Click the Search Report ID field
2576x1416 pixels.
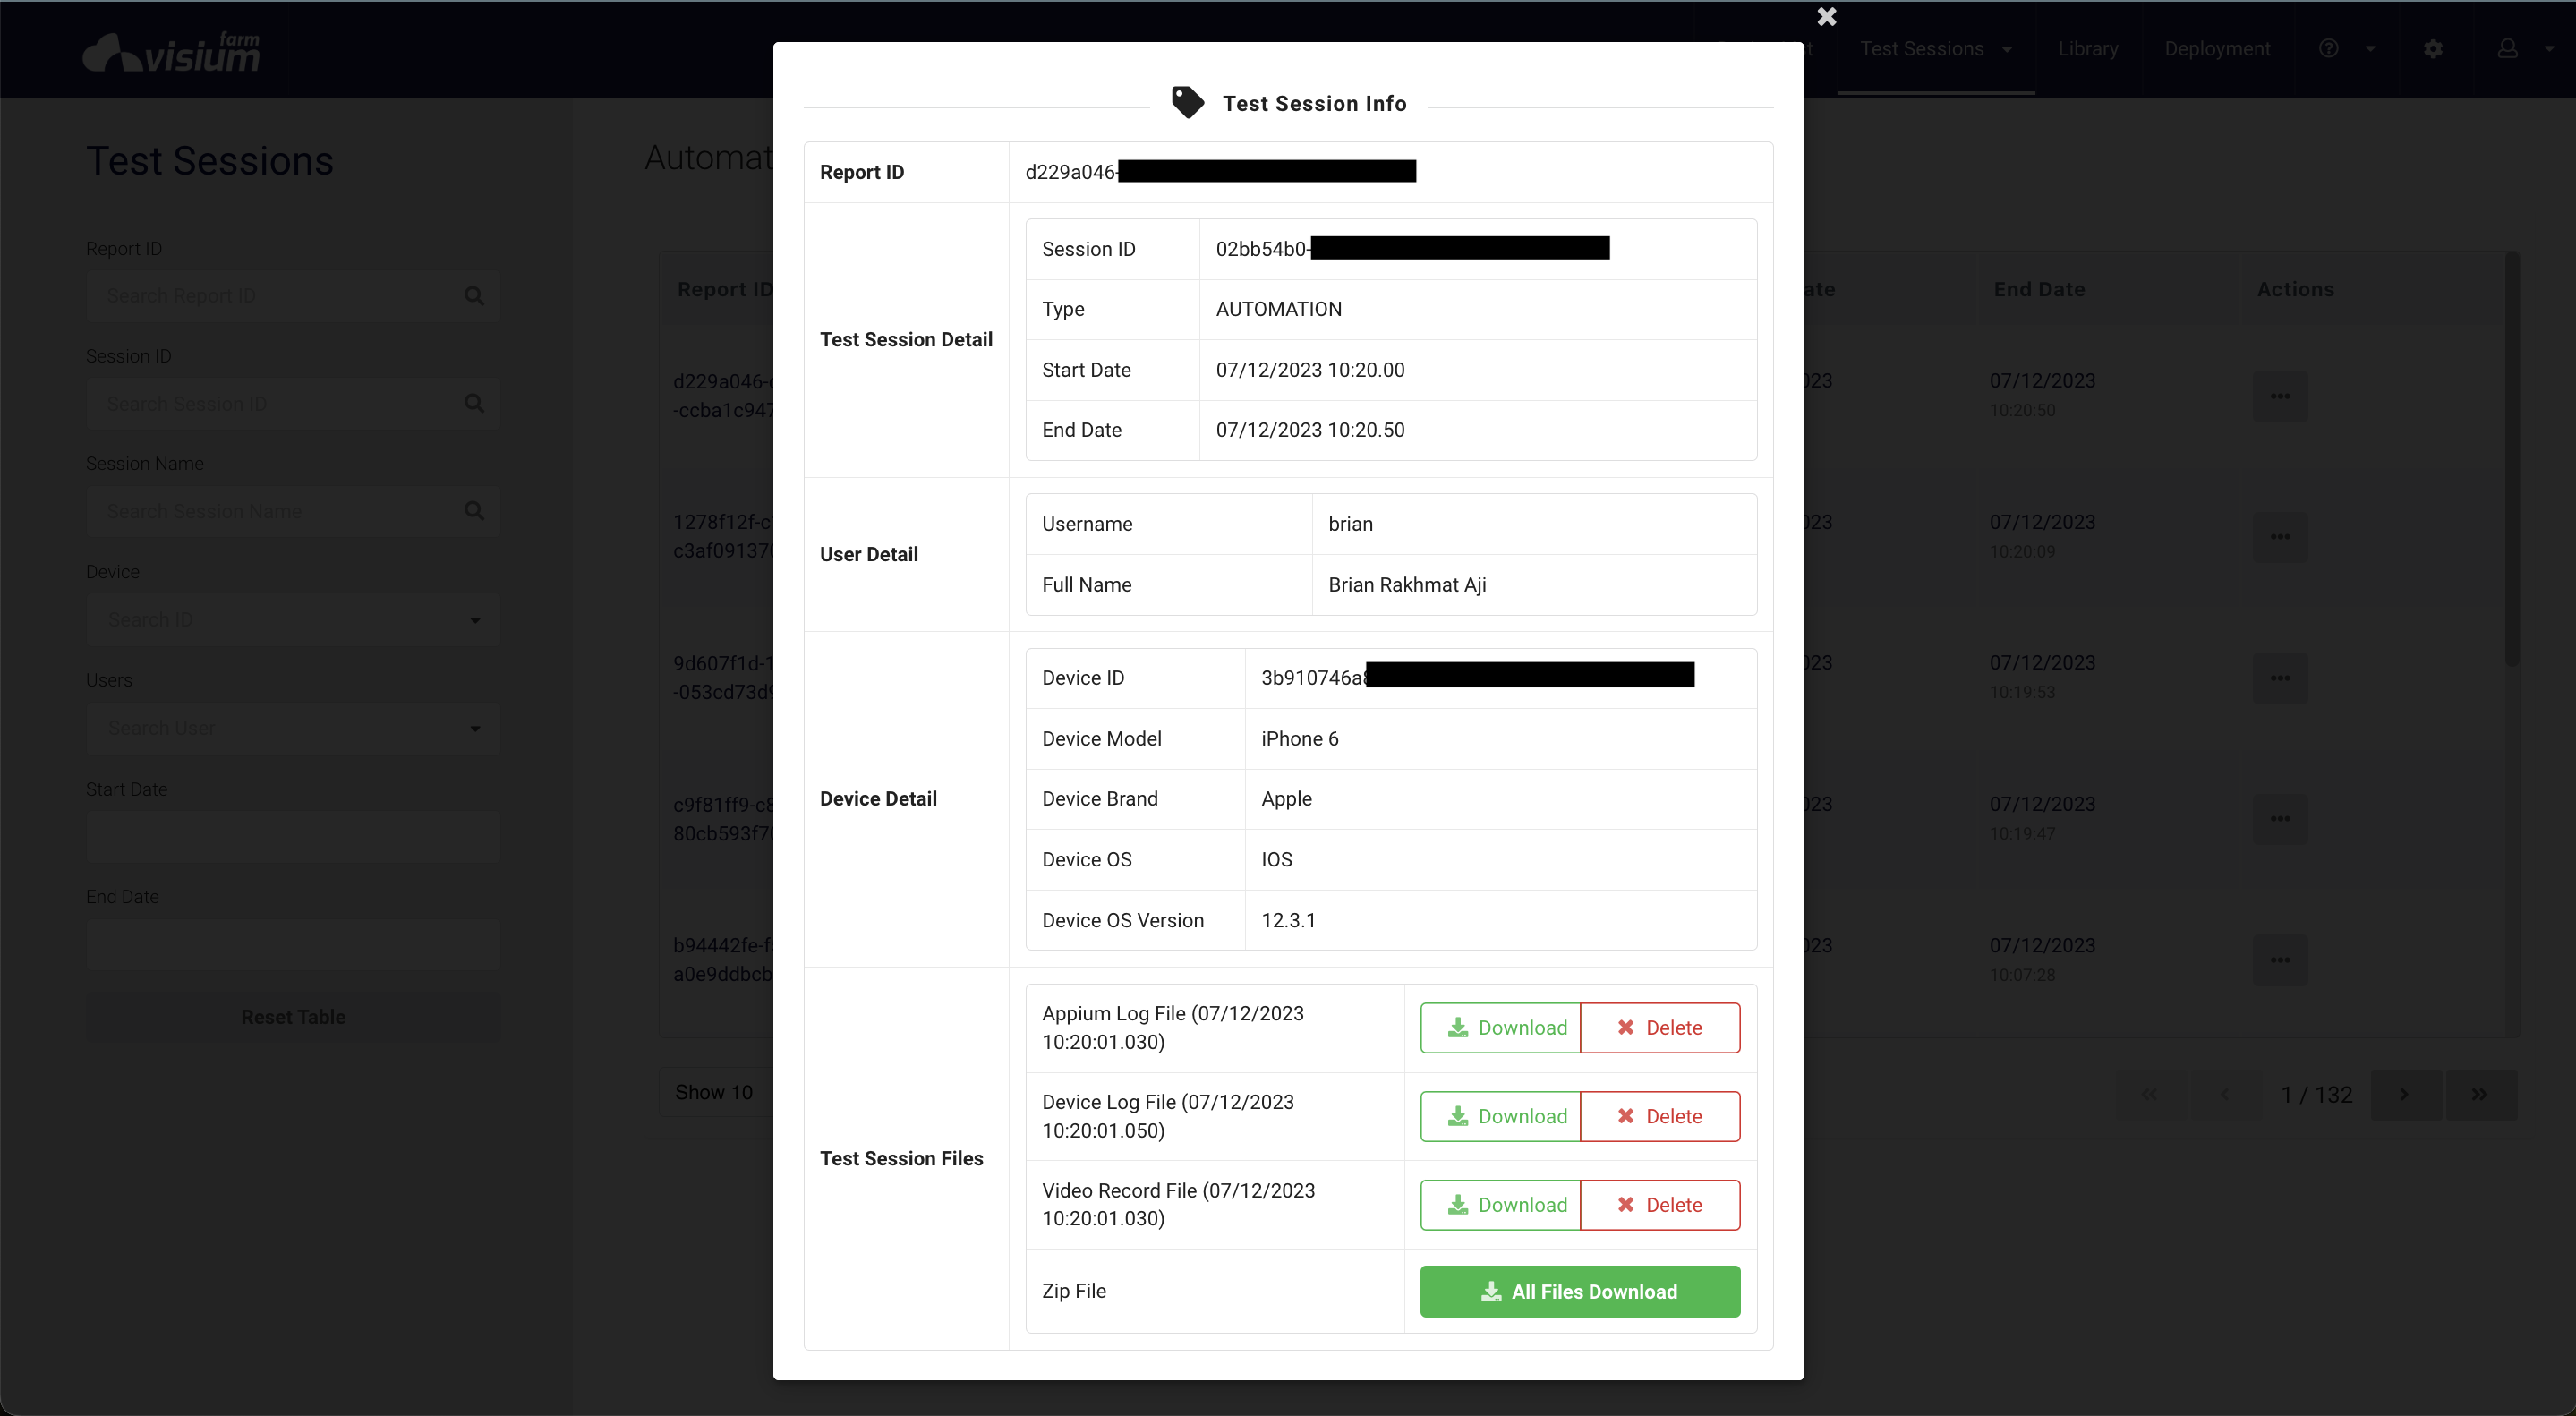click(293, 296)
